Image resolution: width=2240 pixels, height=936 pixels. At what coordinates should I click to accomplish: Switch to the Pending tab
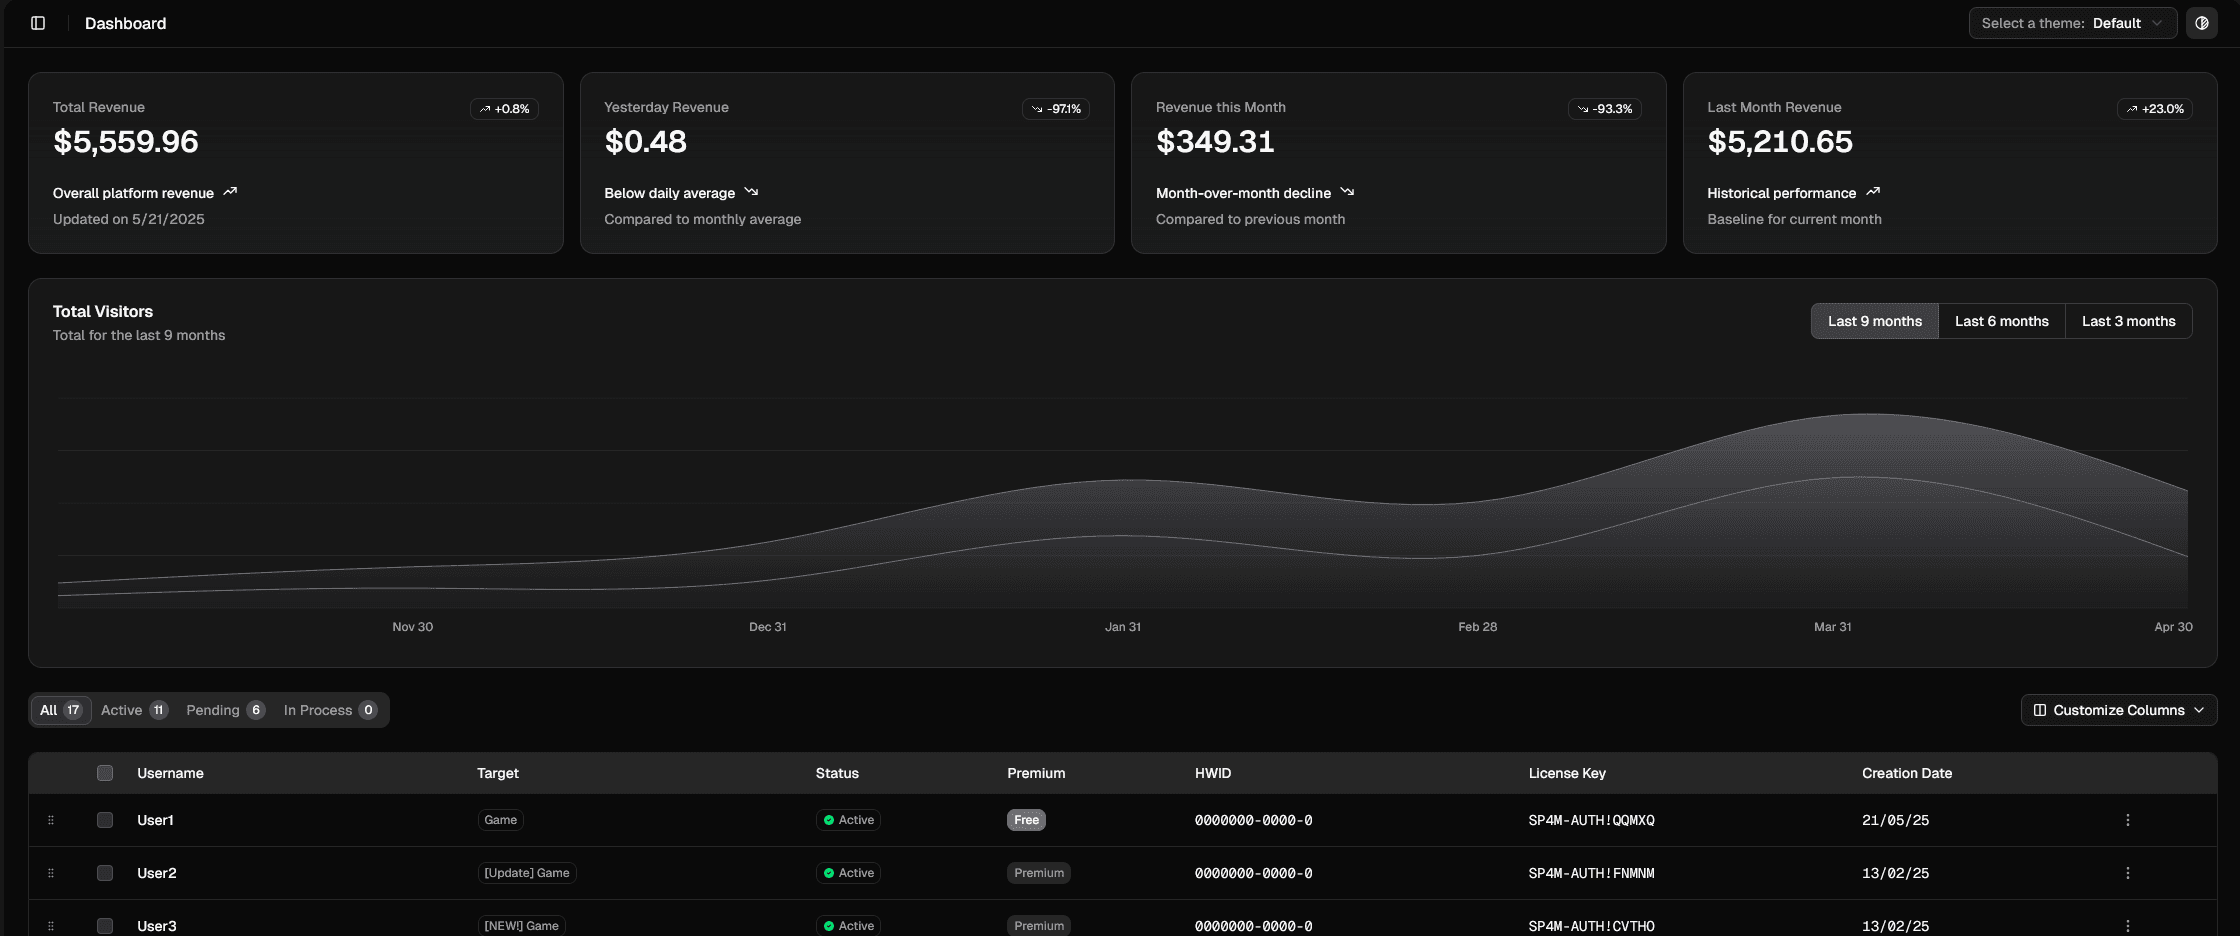tap(225, 710)
